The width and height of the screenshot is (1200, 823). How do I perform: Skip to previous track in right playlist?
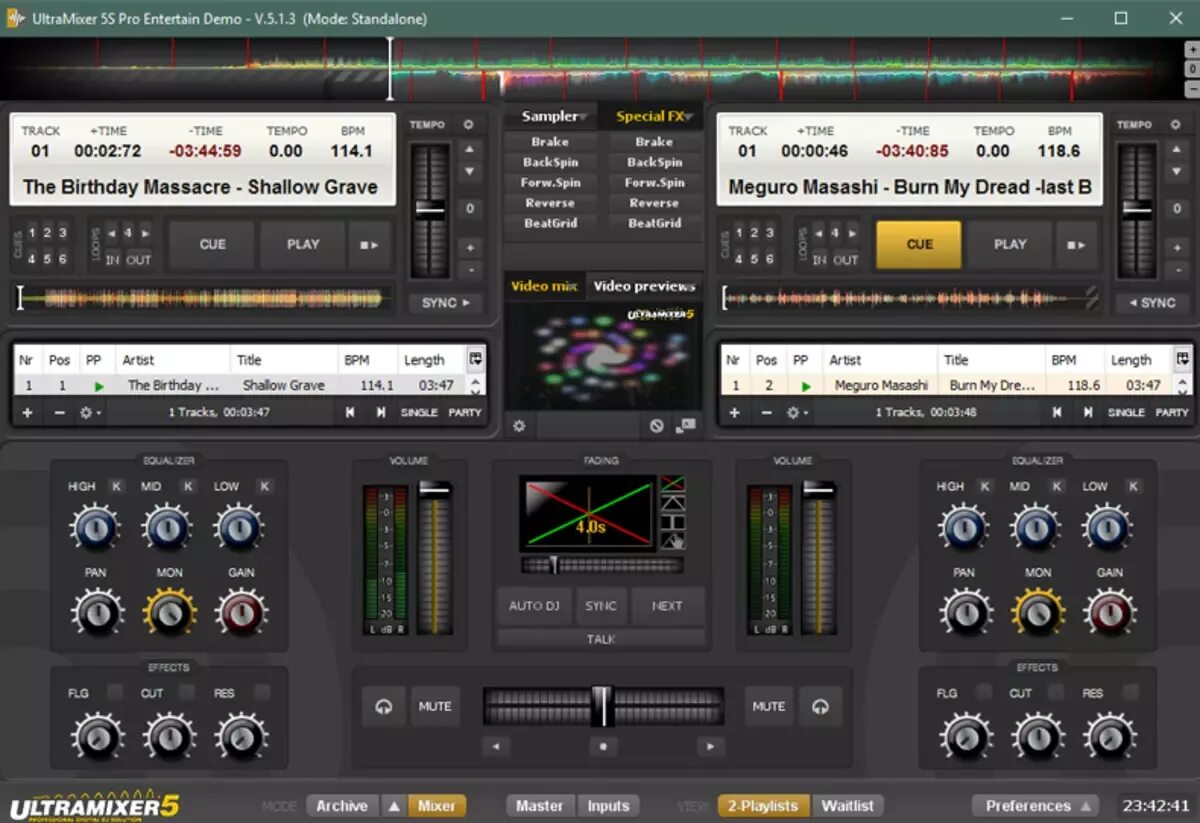tap(1057, 412)
